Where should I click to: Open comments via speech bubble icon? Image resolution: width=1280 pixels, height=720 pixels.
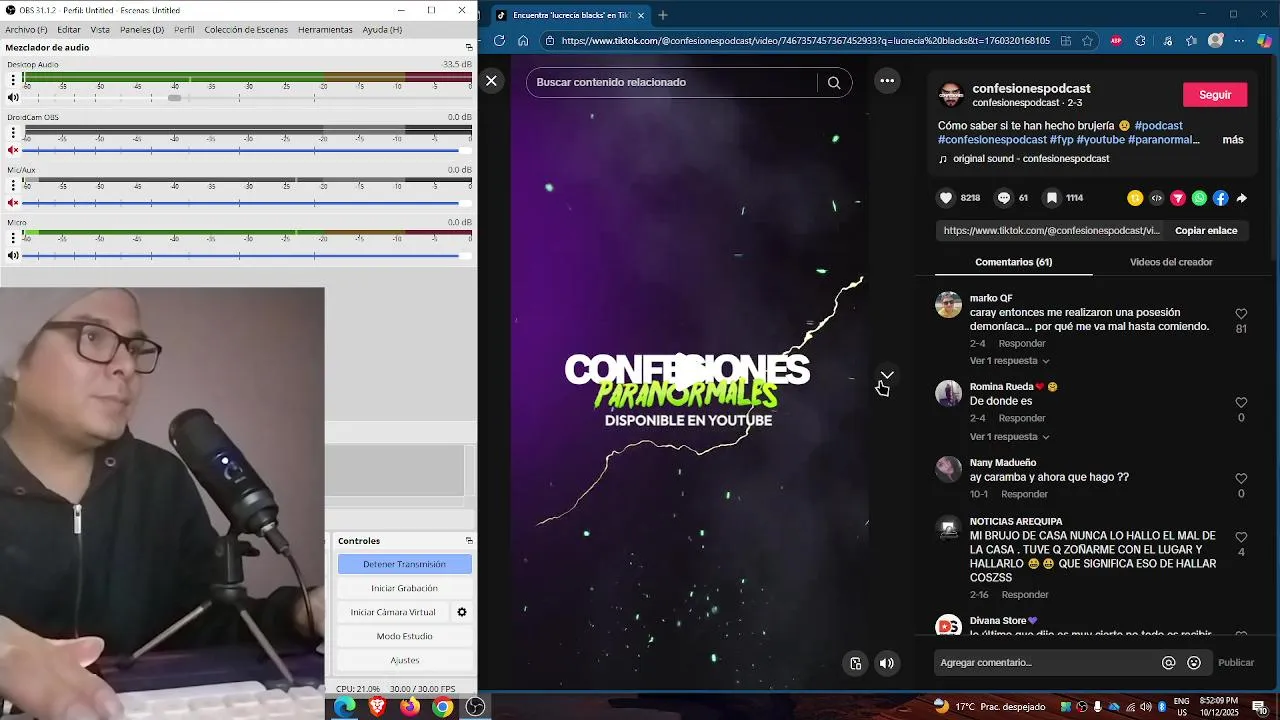click(x=1004, y=198)
